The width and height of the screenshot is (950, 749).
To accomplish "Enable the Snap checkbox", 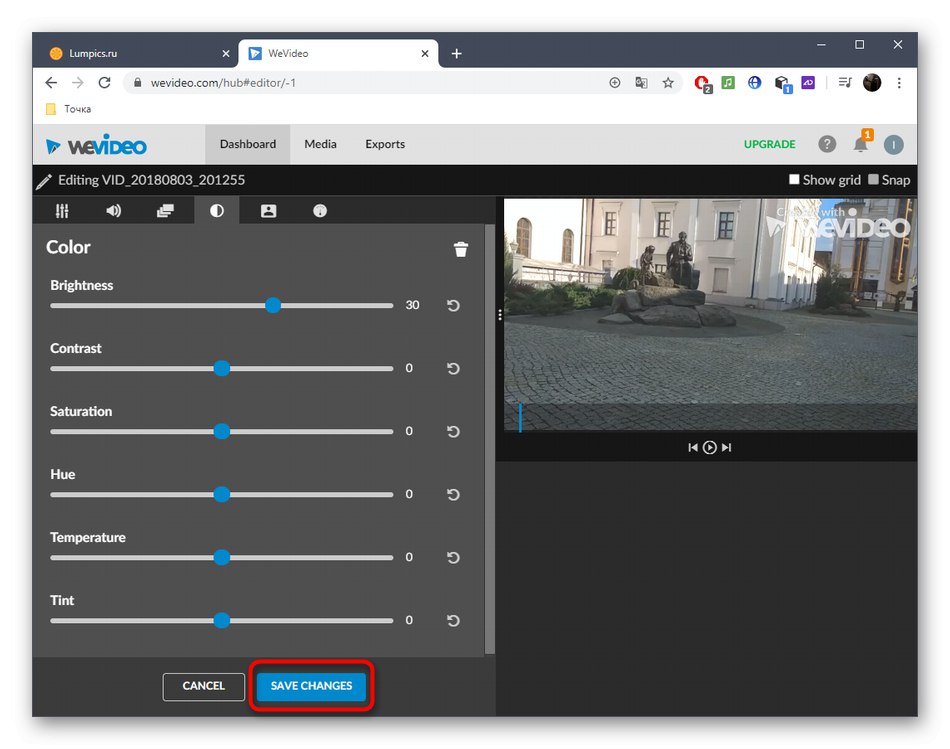I will pyautogui.click(x=873, y=180).
